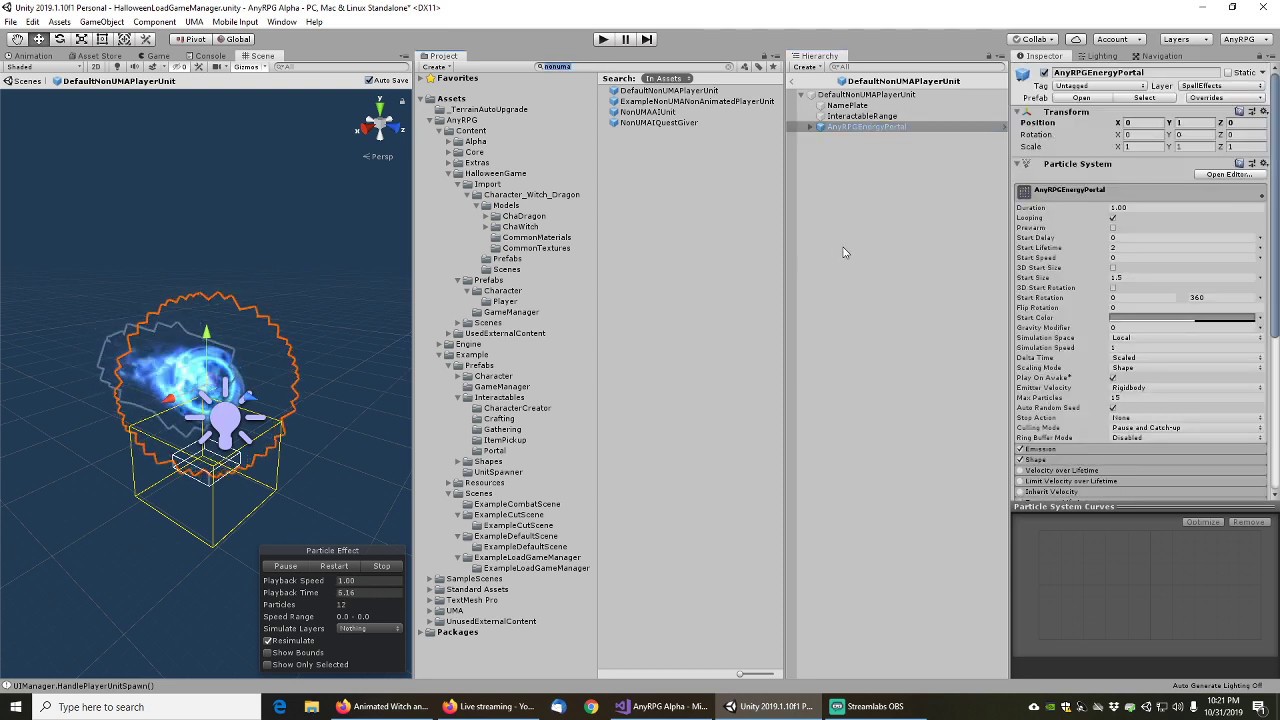Open Particle System component settings gear

[1263, 163]
